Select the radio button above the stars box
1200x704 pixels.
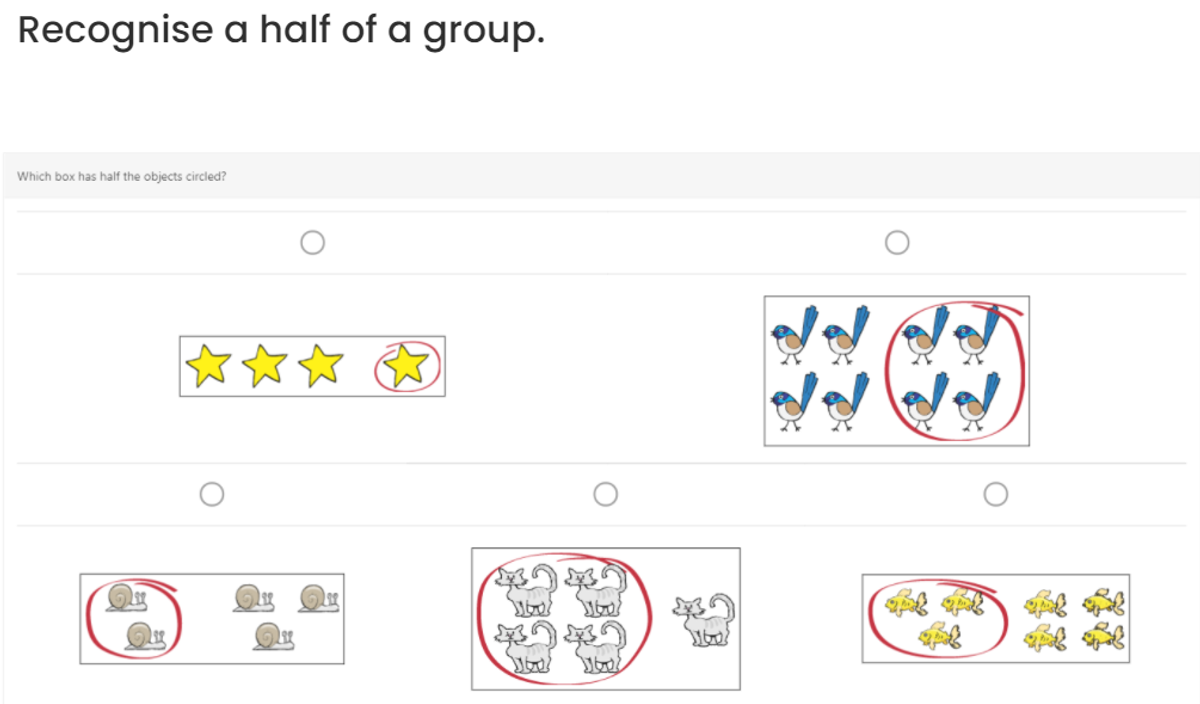coord(313,242)
